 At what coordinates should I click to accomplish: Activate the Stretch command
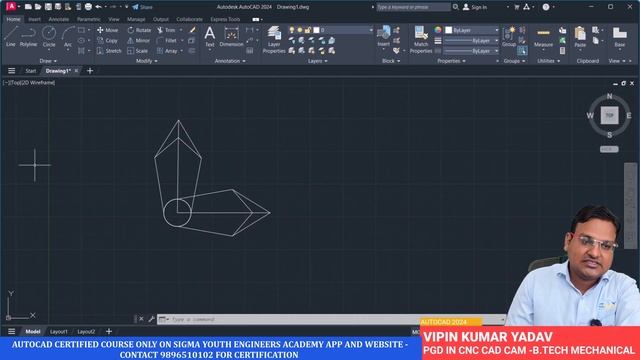pos(109,51)
